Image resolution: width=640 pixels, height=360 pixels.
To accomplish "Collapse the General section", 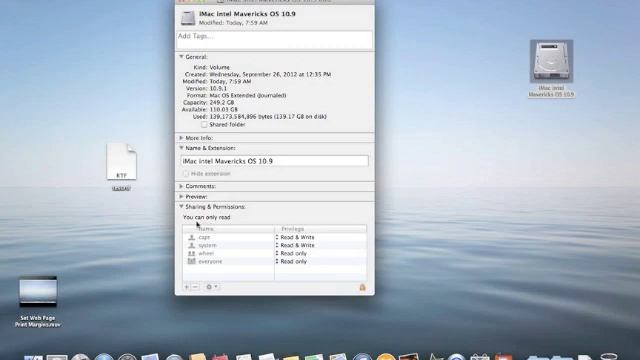I will 181,57.
